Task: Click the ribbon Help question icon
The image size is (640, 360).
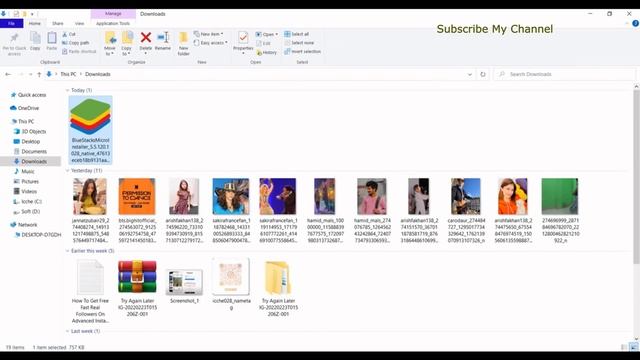Action: [636, 24]
